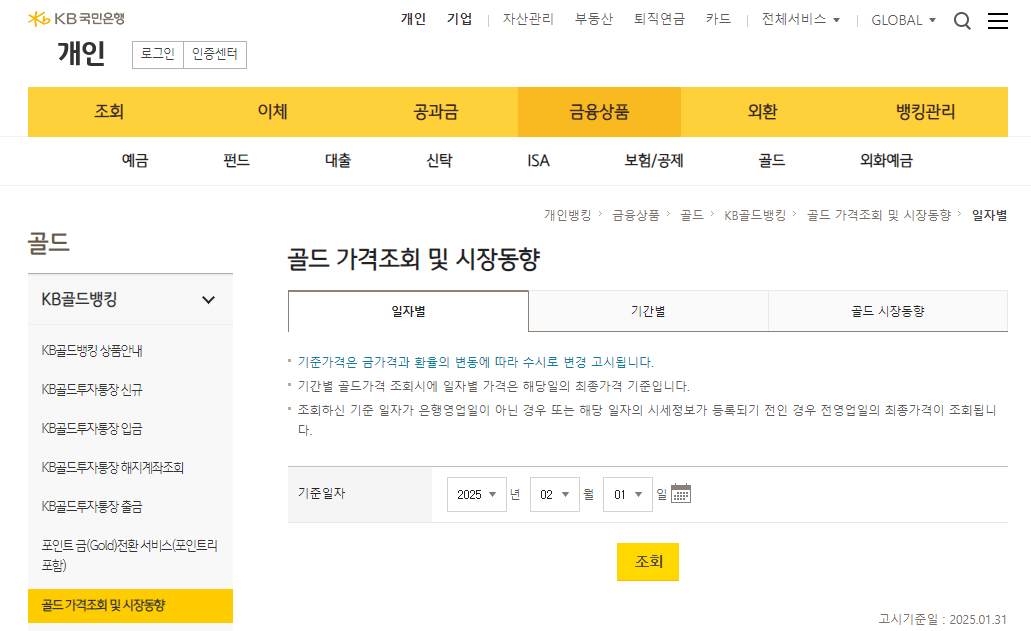Open the 공과금 main menu
The height and width of the screenshot is (631, 1031).
click(435, 112)
